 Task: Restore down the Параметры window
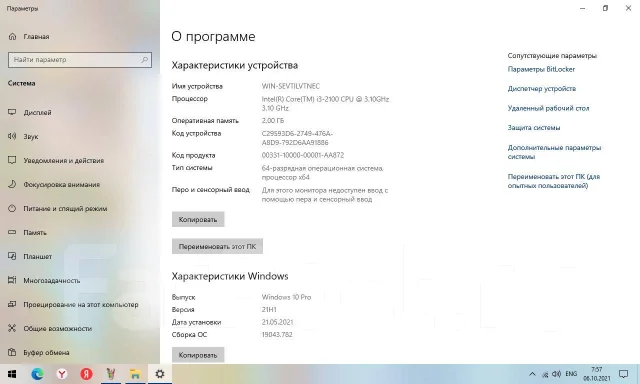pyautogui.click(x=605, y=8)
